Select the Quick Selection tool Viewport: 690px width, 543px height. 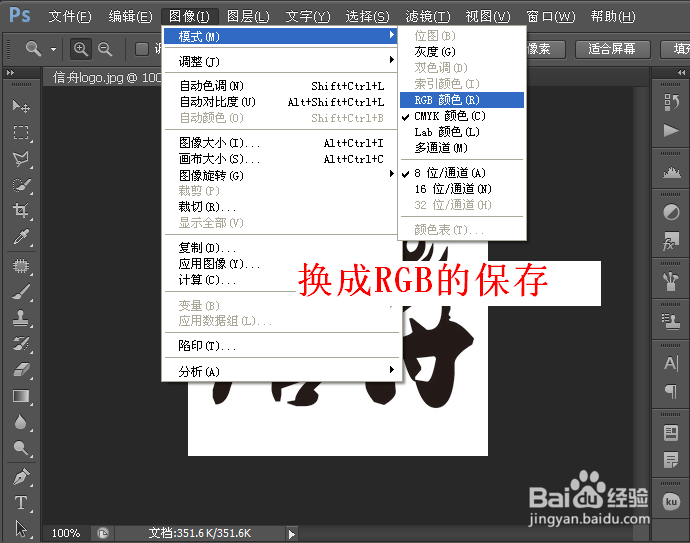(21, 185)
